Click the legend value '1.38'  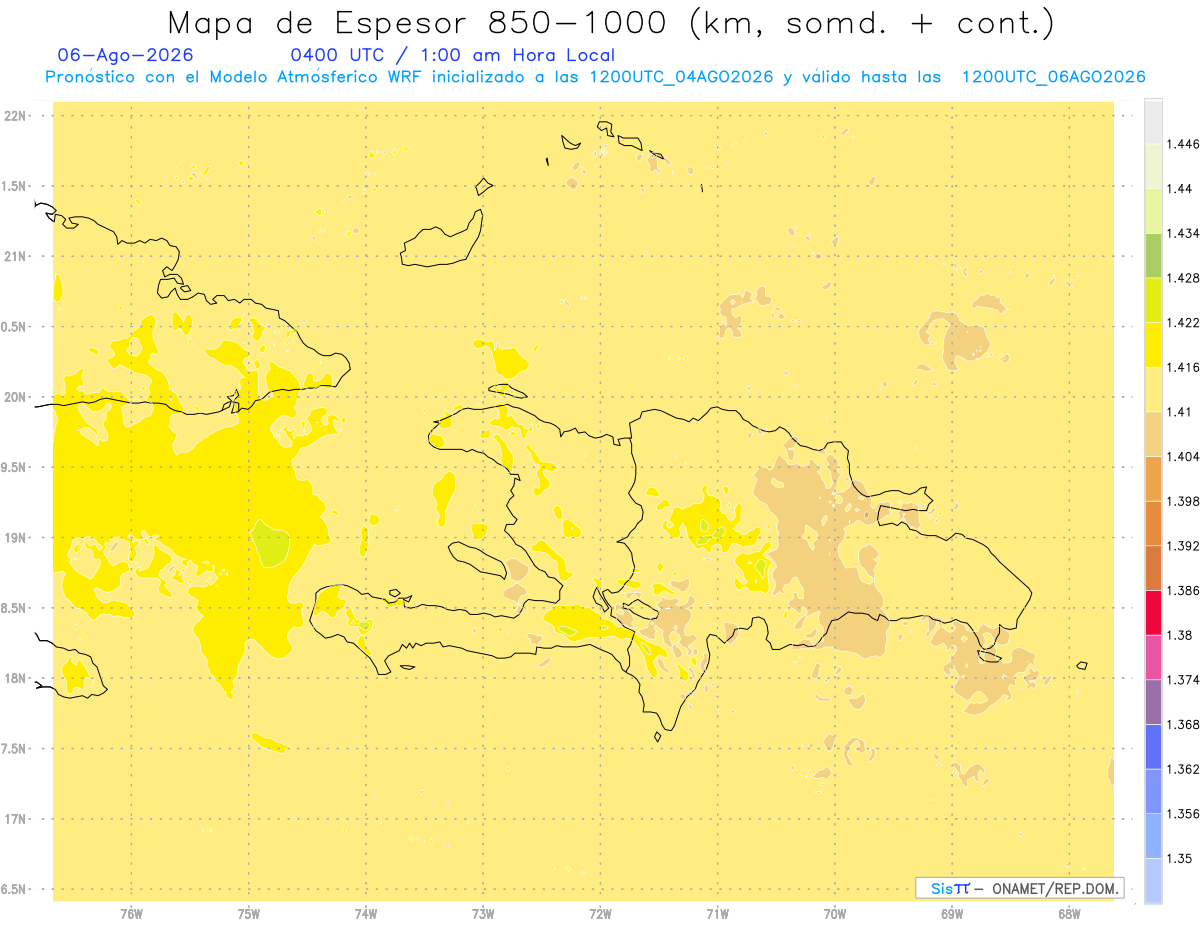pyautogui.click(x=1180, y=635)
